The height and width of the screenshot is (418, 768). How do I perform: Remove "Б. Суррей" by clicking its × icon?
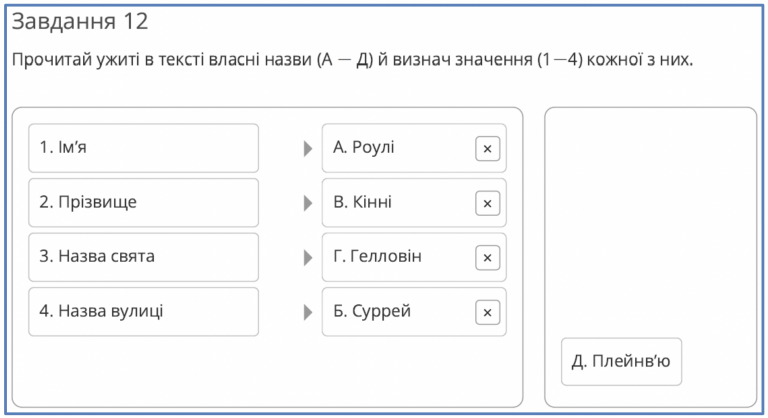tap(487, 312)
